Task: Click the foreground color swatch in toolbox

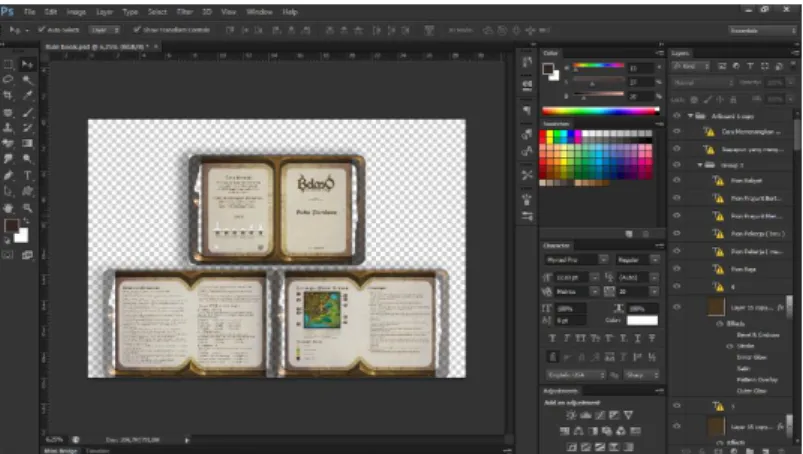Action: coord(11,225)
